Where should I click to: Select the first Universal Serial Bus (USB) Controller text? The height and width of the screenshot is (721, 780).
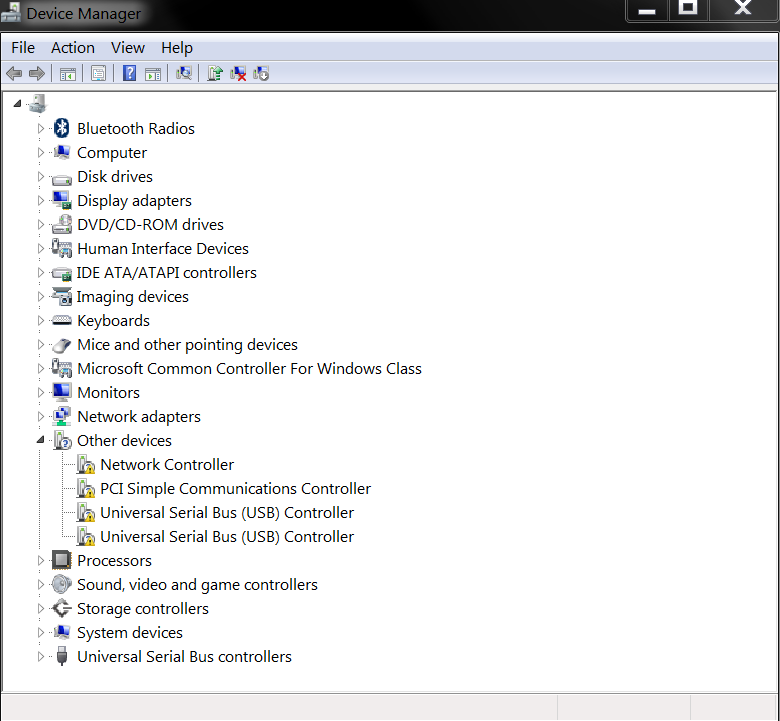[227, 513]
